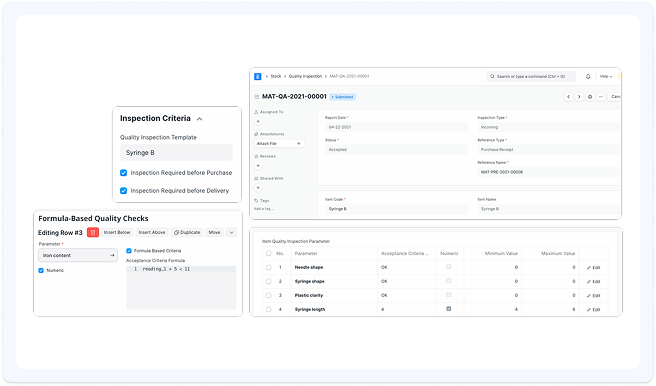Click the Move button

[x=214, y=233]
